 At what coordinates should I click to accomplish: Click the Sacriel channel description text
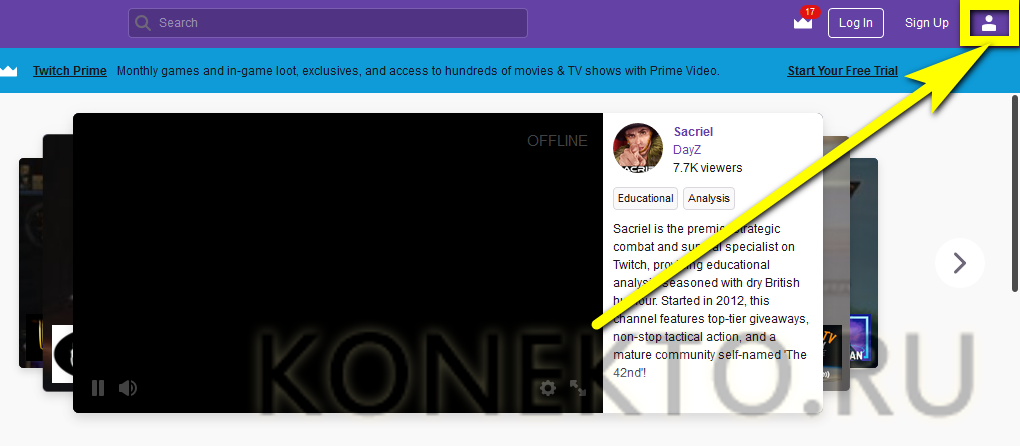pos(711,302)
